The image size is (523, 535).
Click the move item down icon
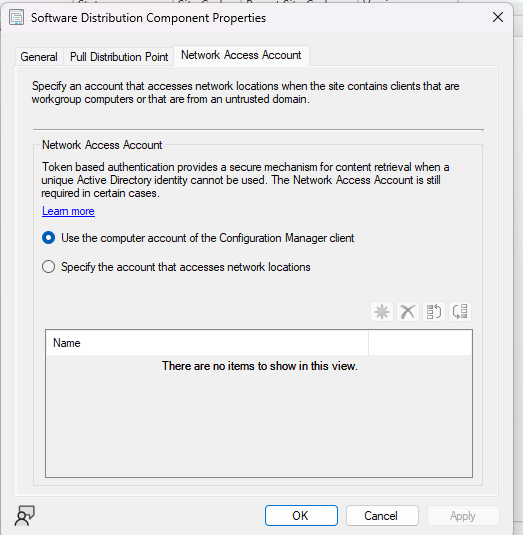click(460, 312)
